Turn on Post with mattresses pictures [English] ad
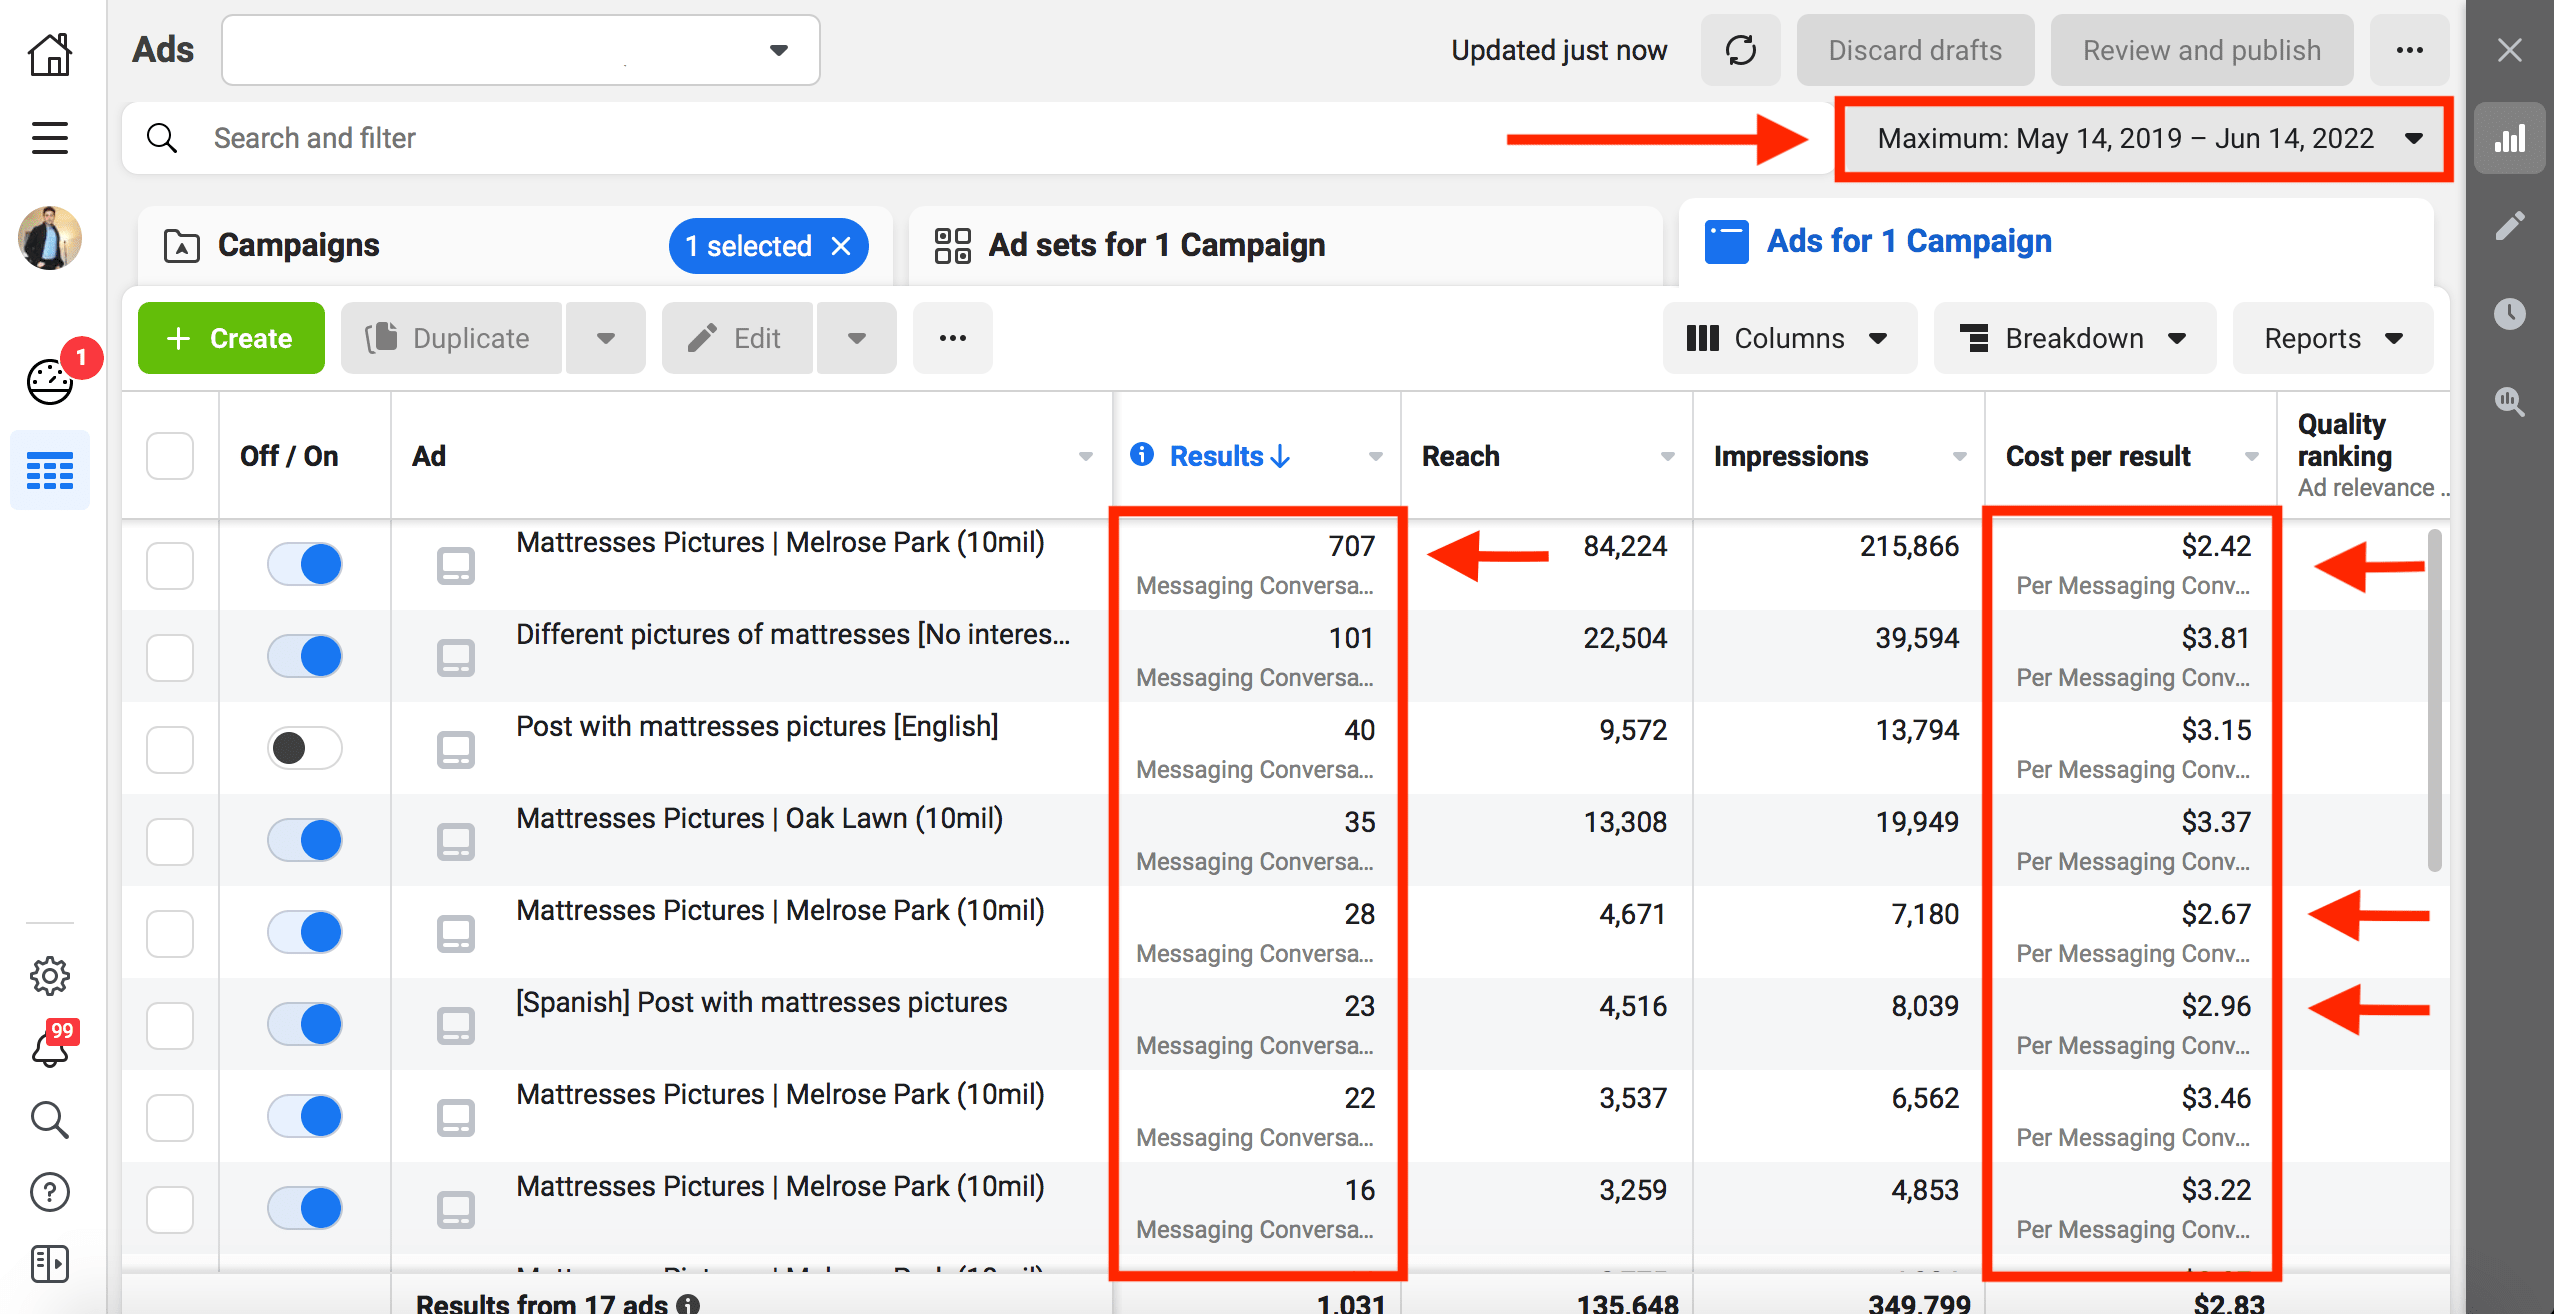Viewport: 2554px width, 1314px height. point(304,748)
